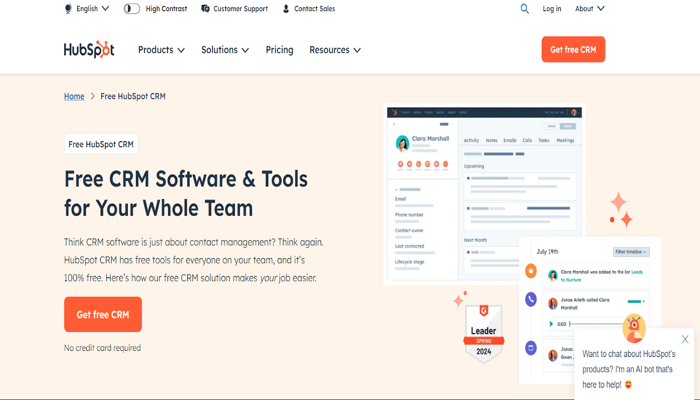700x400 pixels.
Task: Click Free HubSpot CRM breadcrumb text
Action: [x=133, y=96]
